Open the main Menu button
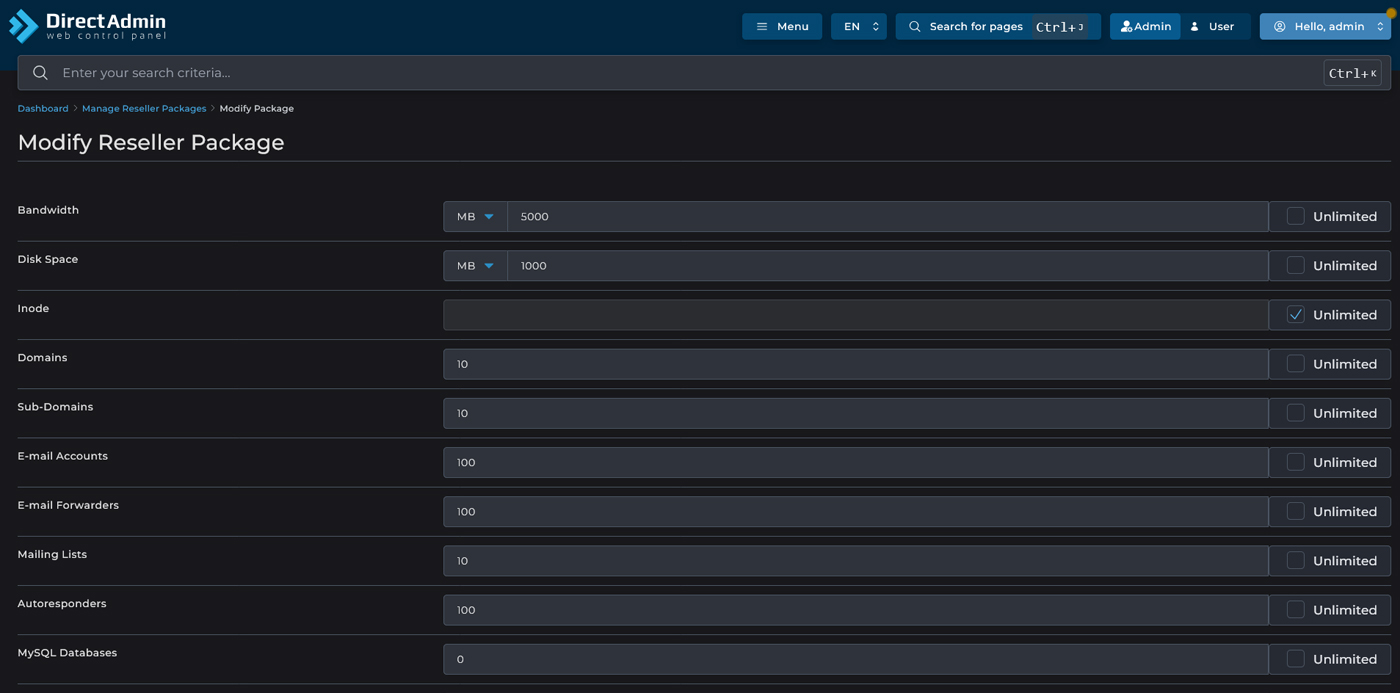Screen dimensions: 1400x693 coord(782,27)
